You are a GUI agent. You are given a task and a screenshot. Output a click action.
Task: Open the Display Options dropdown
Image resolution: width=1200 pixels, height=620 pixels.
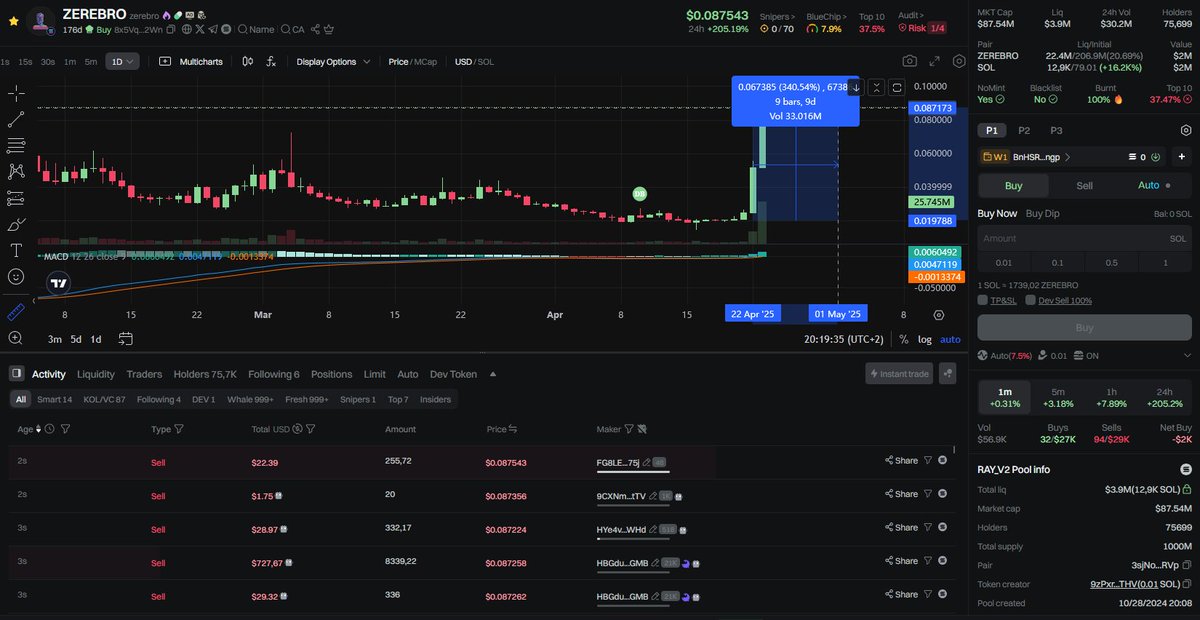coord(332,62)
